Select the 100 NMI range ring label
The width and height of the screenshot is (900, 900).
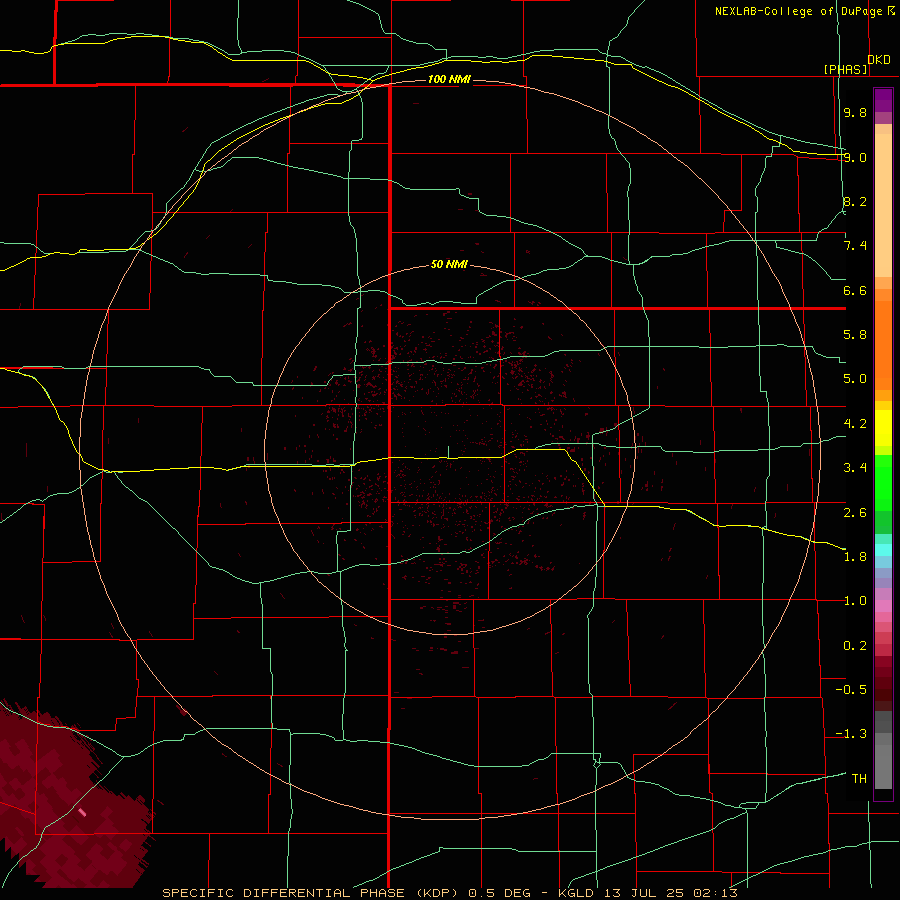click(x=449, y=79)
